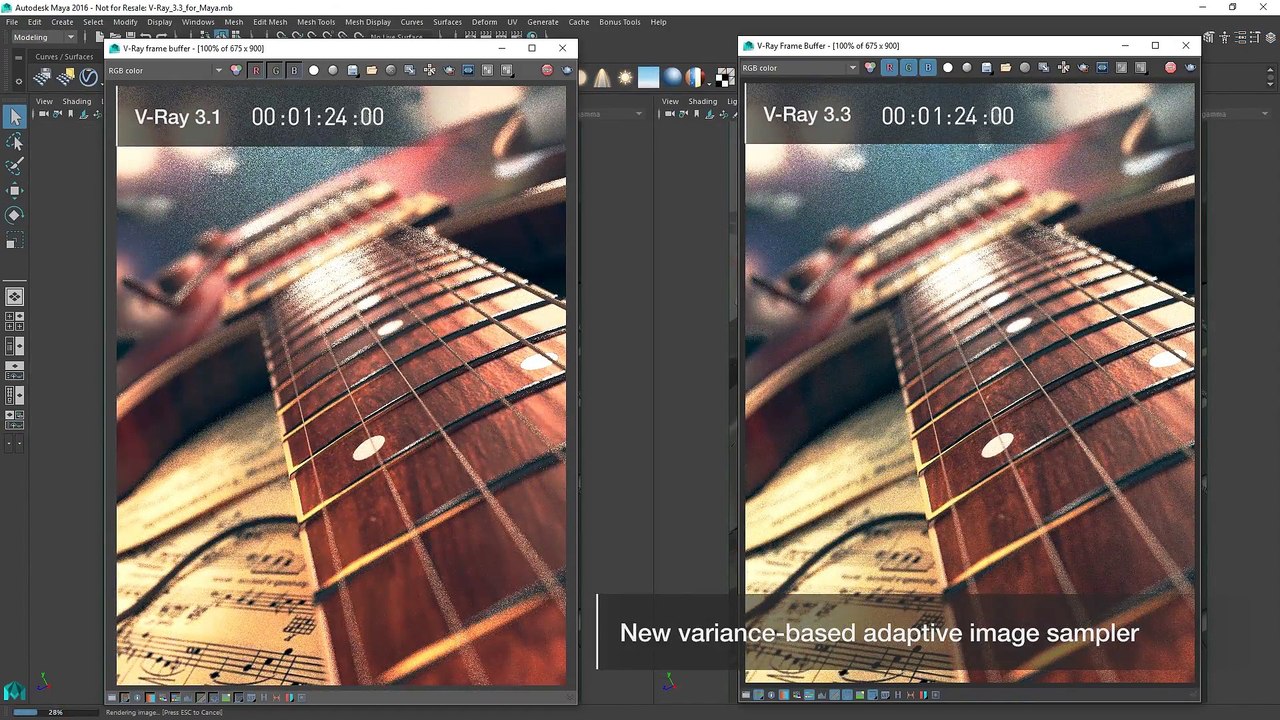Image resolution: width=1280 pixels, height=720 pixels.
Task: Choose the four-view layout icon
Action: (x=15, y=321)
